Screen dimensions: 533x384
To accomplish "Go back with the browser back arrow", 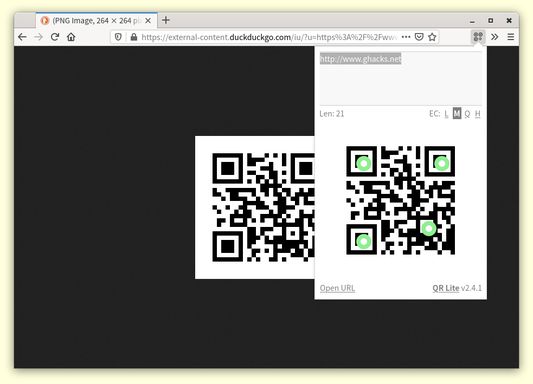I will 22,37.
